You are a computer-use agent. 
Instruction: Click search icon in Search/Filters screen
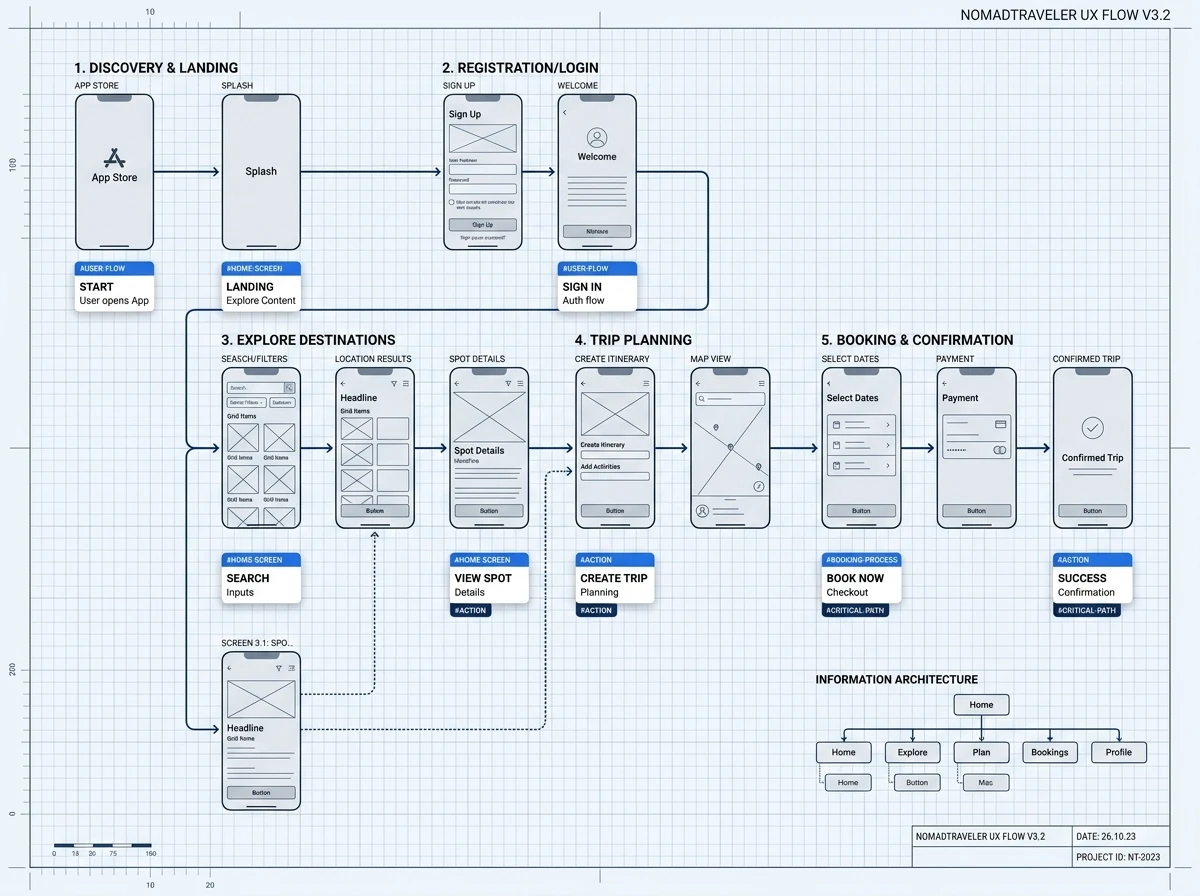[x=289, y=387]
